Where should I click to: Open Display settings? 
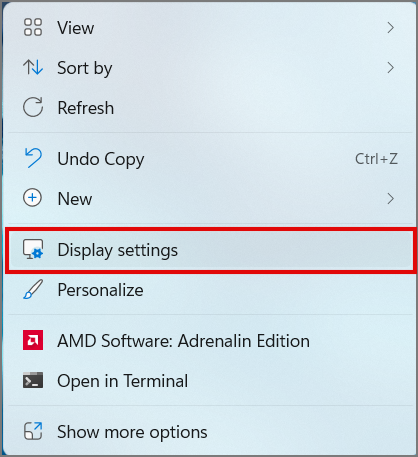point(210,250)
